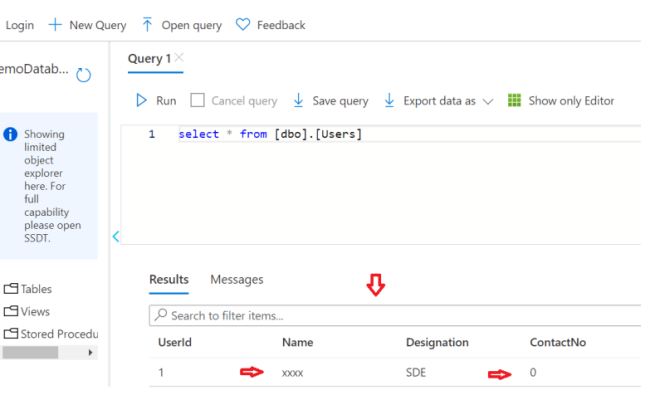The height and width of the screenshot is (400, 650).
Task: Click the Run label
Action: tap(166, 101)
